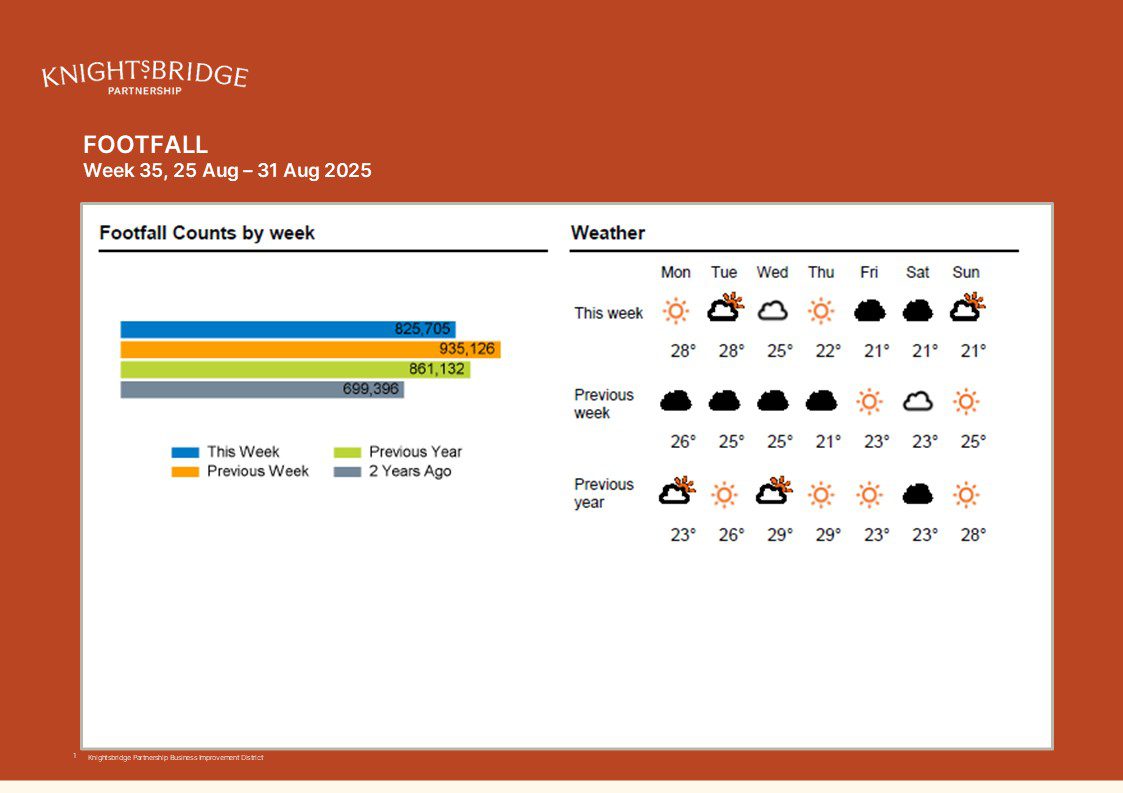The image size is (1123, 793).
Task: Click the orange bar showing 935,126
Action: [310, 349]
